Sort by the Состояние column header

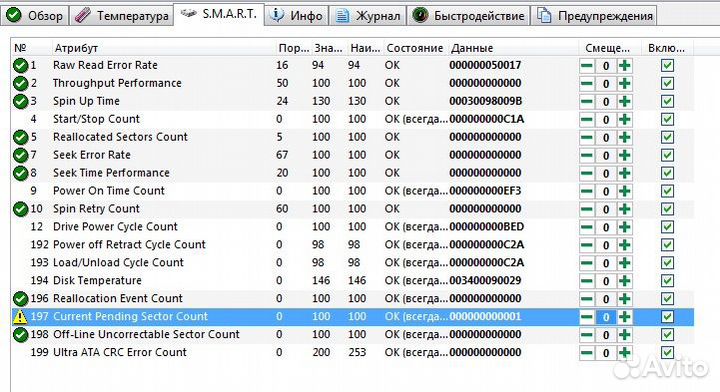pyautogui.click(x=415, y=48)
